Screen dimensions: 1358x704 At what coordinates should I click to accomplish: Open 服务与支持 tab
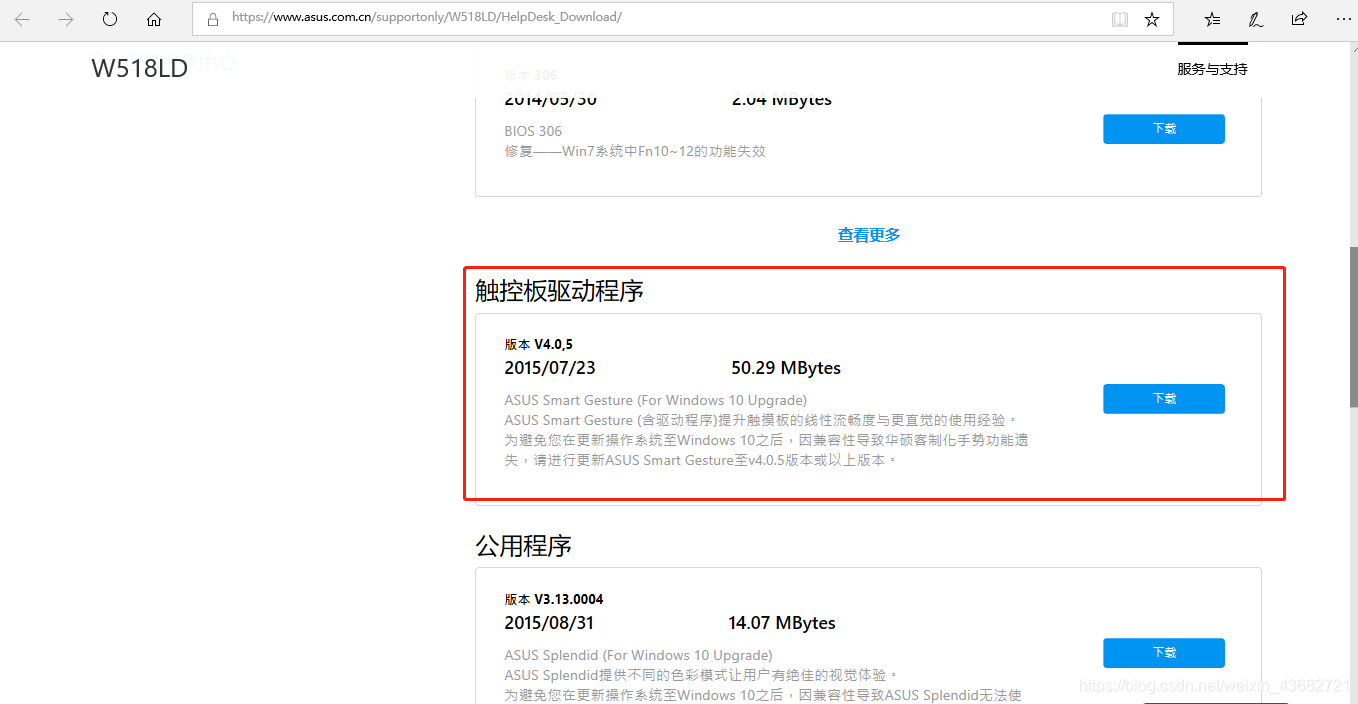[x=1212, y=69]
